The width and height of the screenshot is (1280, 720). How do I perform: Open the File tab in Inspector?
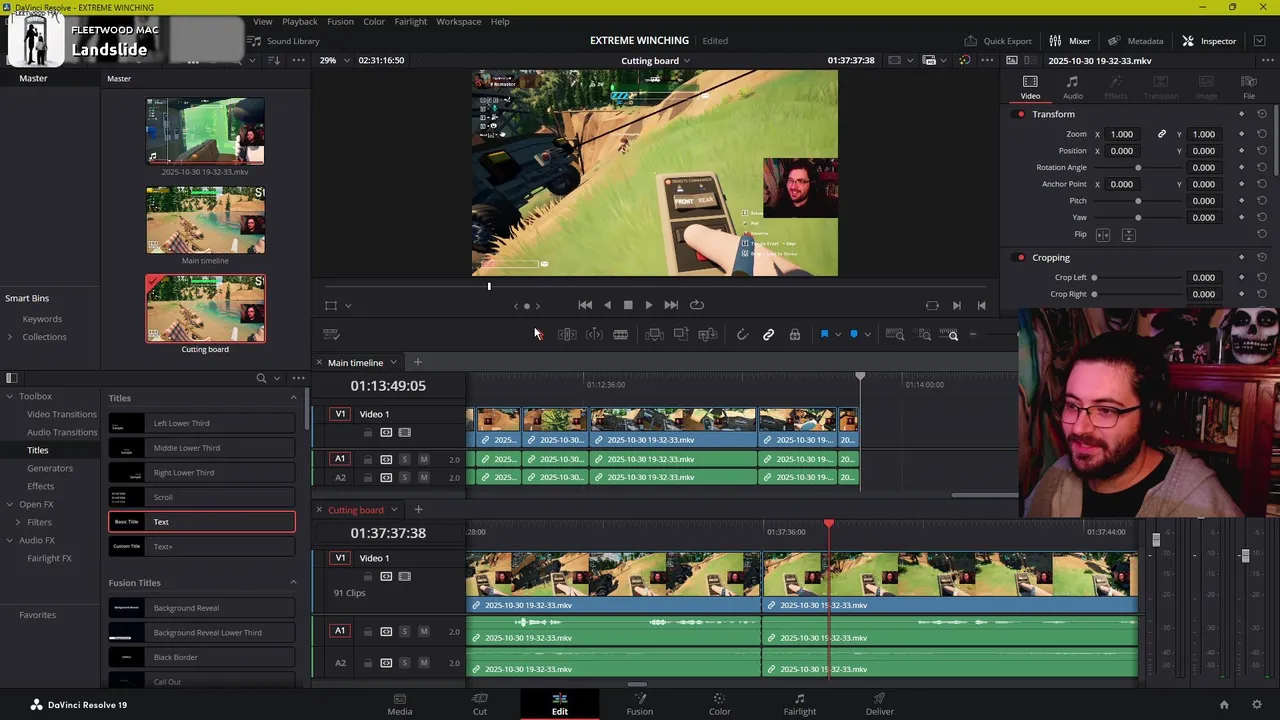[1248, 87]
